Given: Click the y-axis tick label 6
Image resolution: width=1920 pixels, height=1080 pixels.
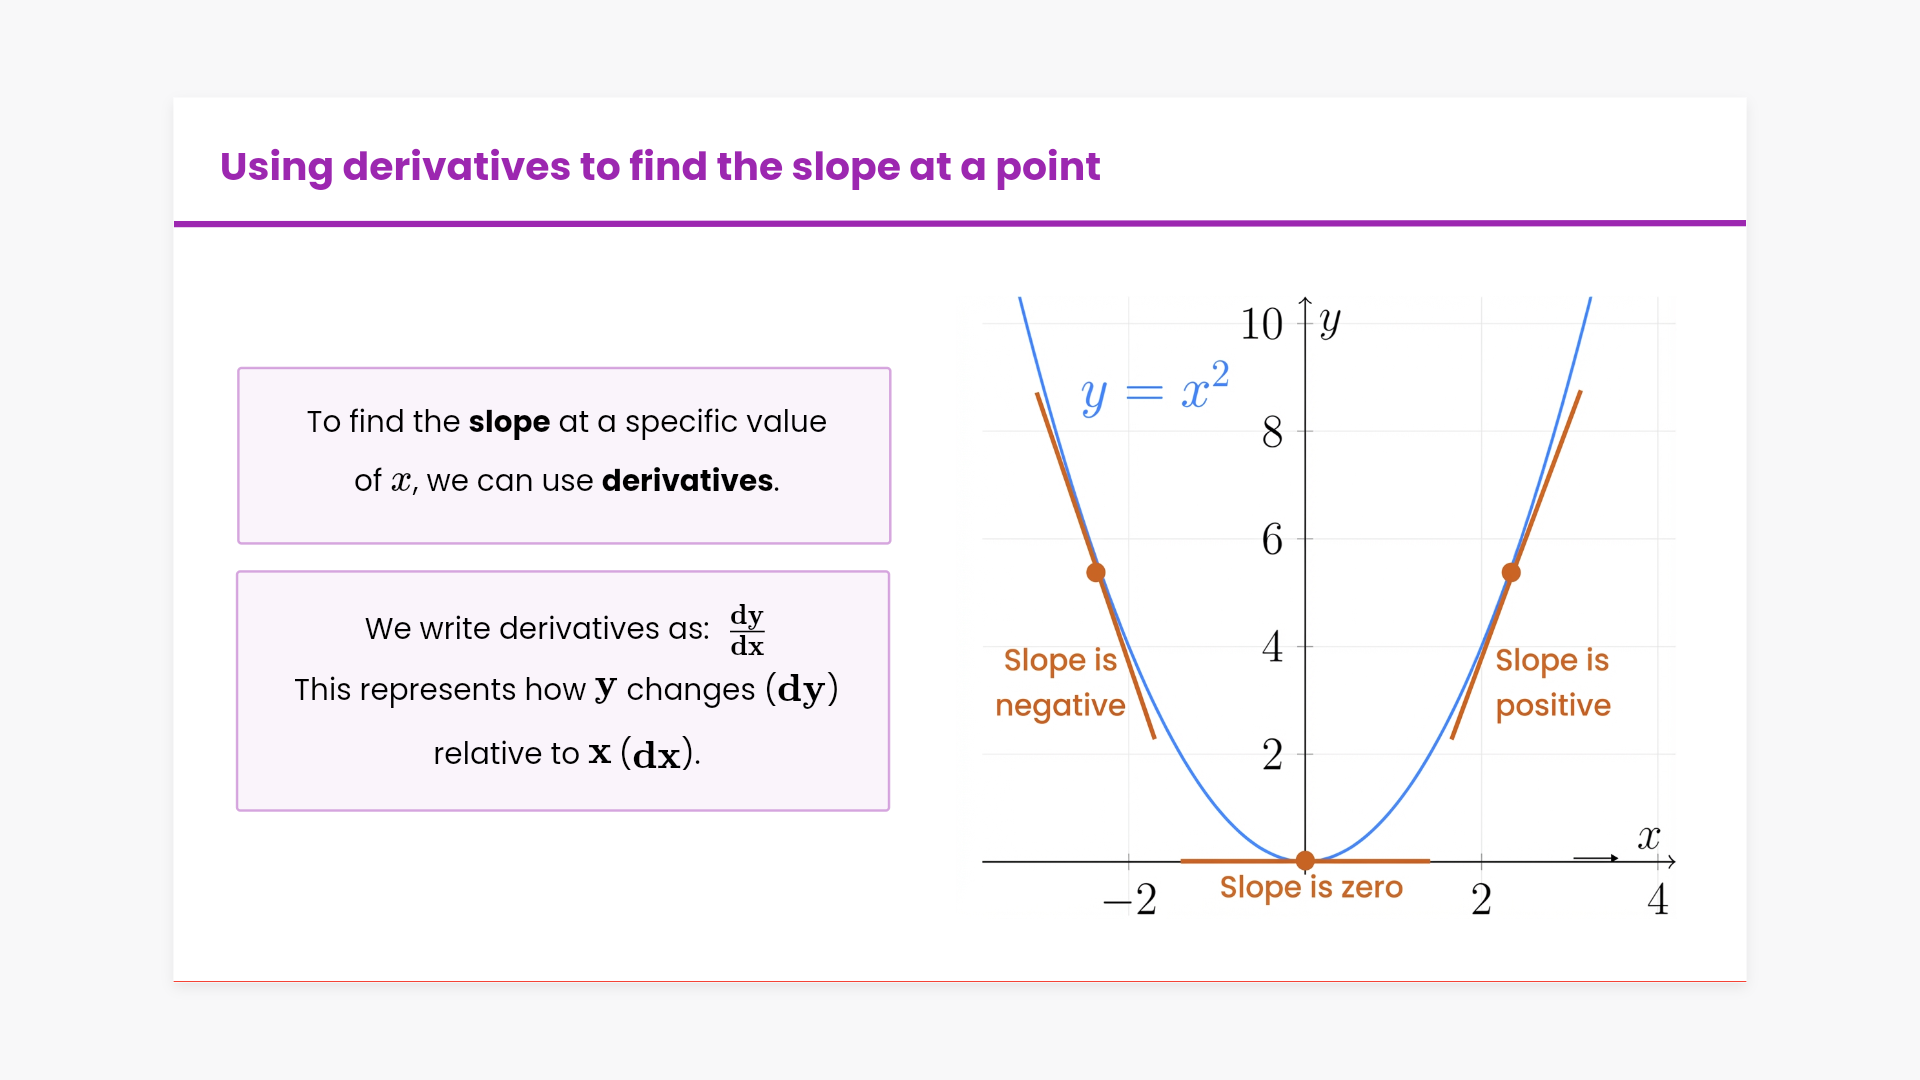Looking at the screenshot, I should pyautogui.click(x=1272, y=540).
